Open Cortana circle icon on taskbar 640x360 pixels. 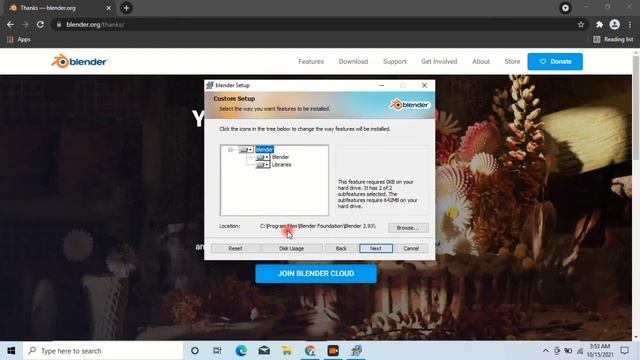pos(195,351)
